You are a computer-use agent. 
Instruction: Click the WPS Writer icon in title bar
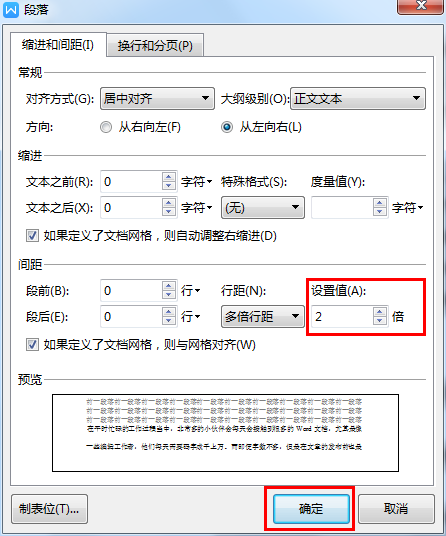click(11, 10)
